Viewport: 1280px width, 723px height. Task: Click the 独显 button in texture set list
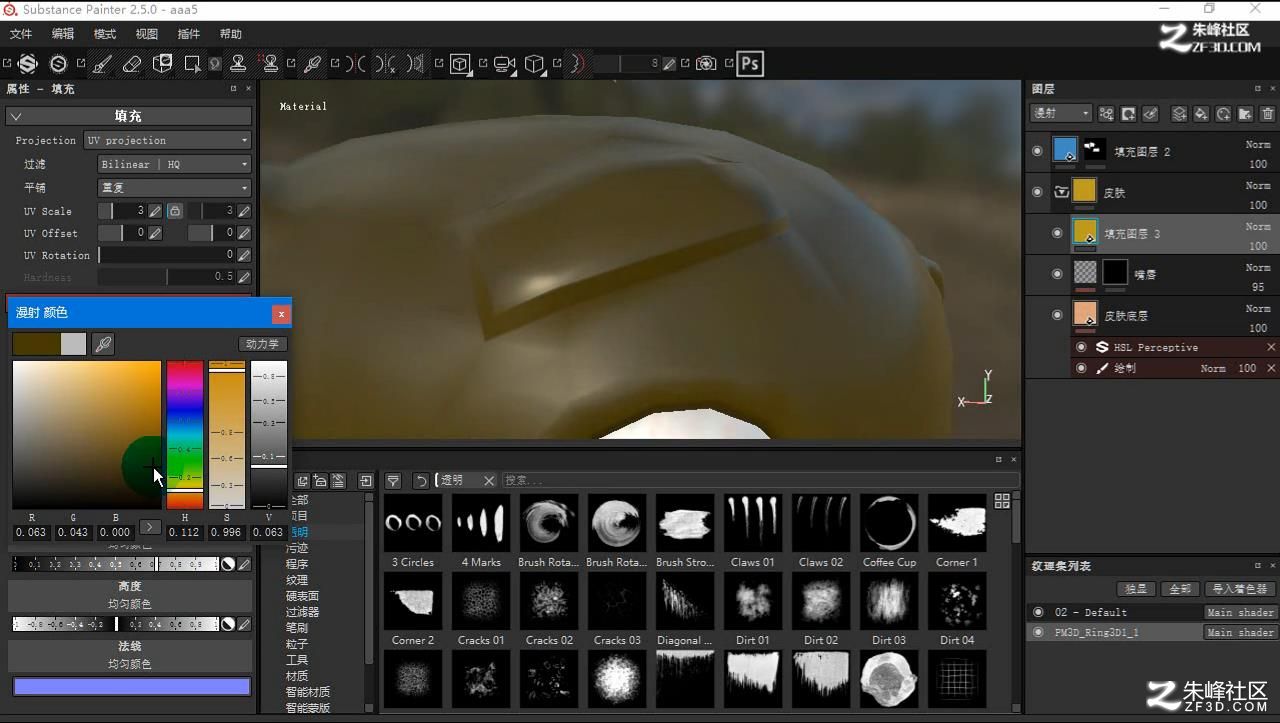coord(1136,589)
